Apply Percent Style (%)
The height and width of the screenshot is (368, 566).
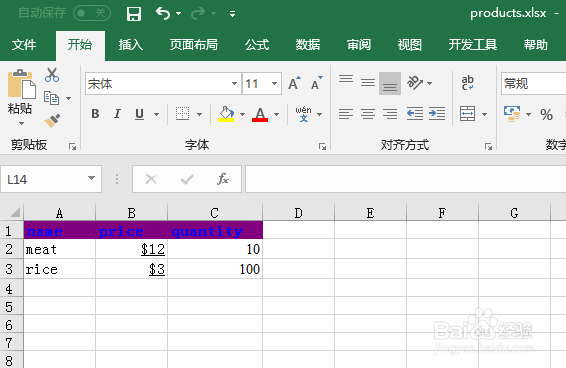547,114
